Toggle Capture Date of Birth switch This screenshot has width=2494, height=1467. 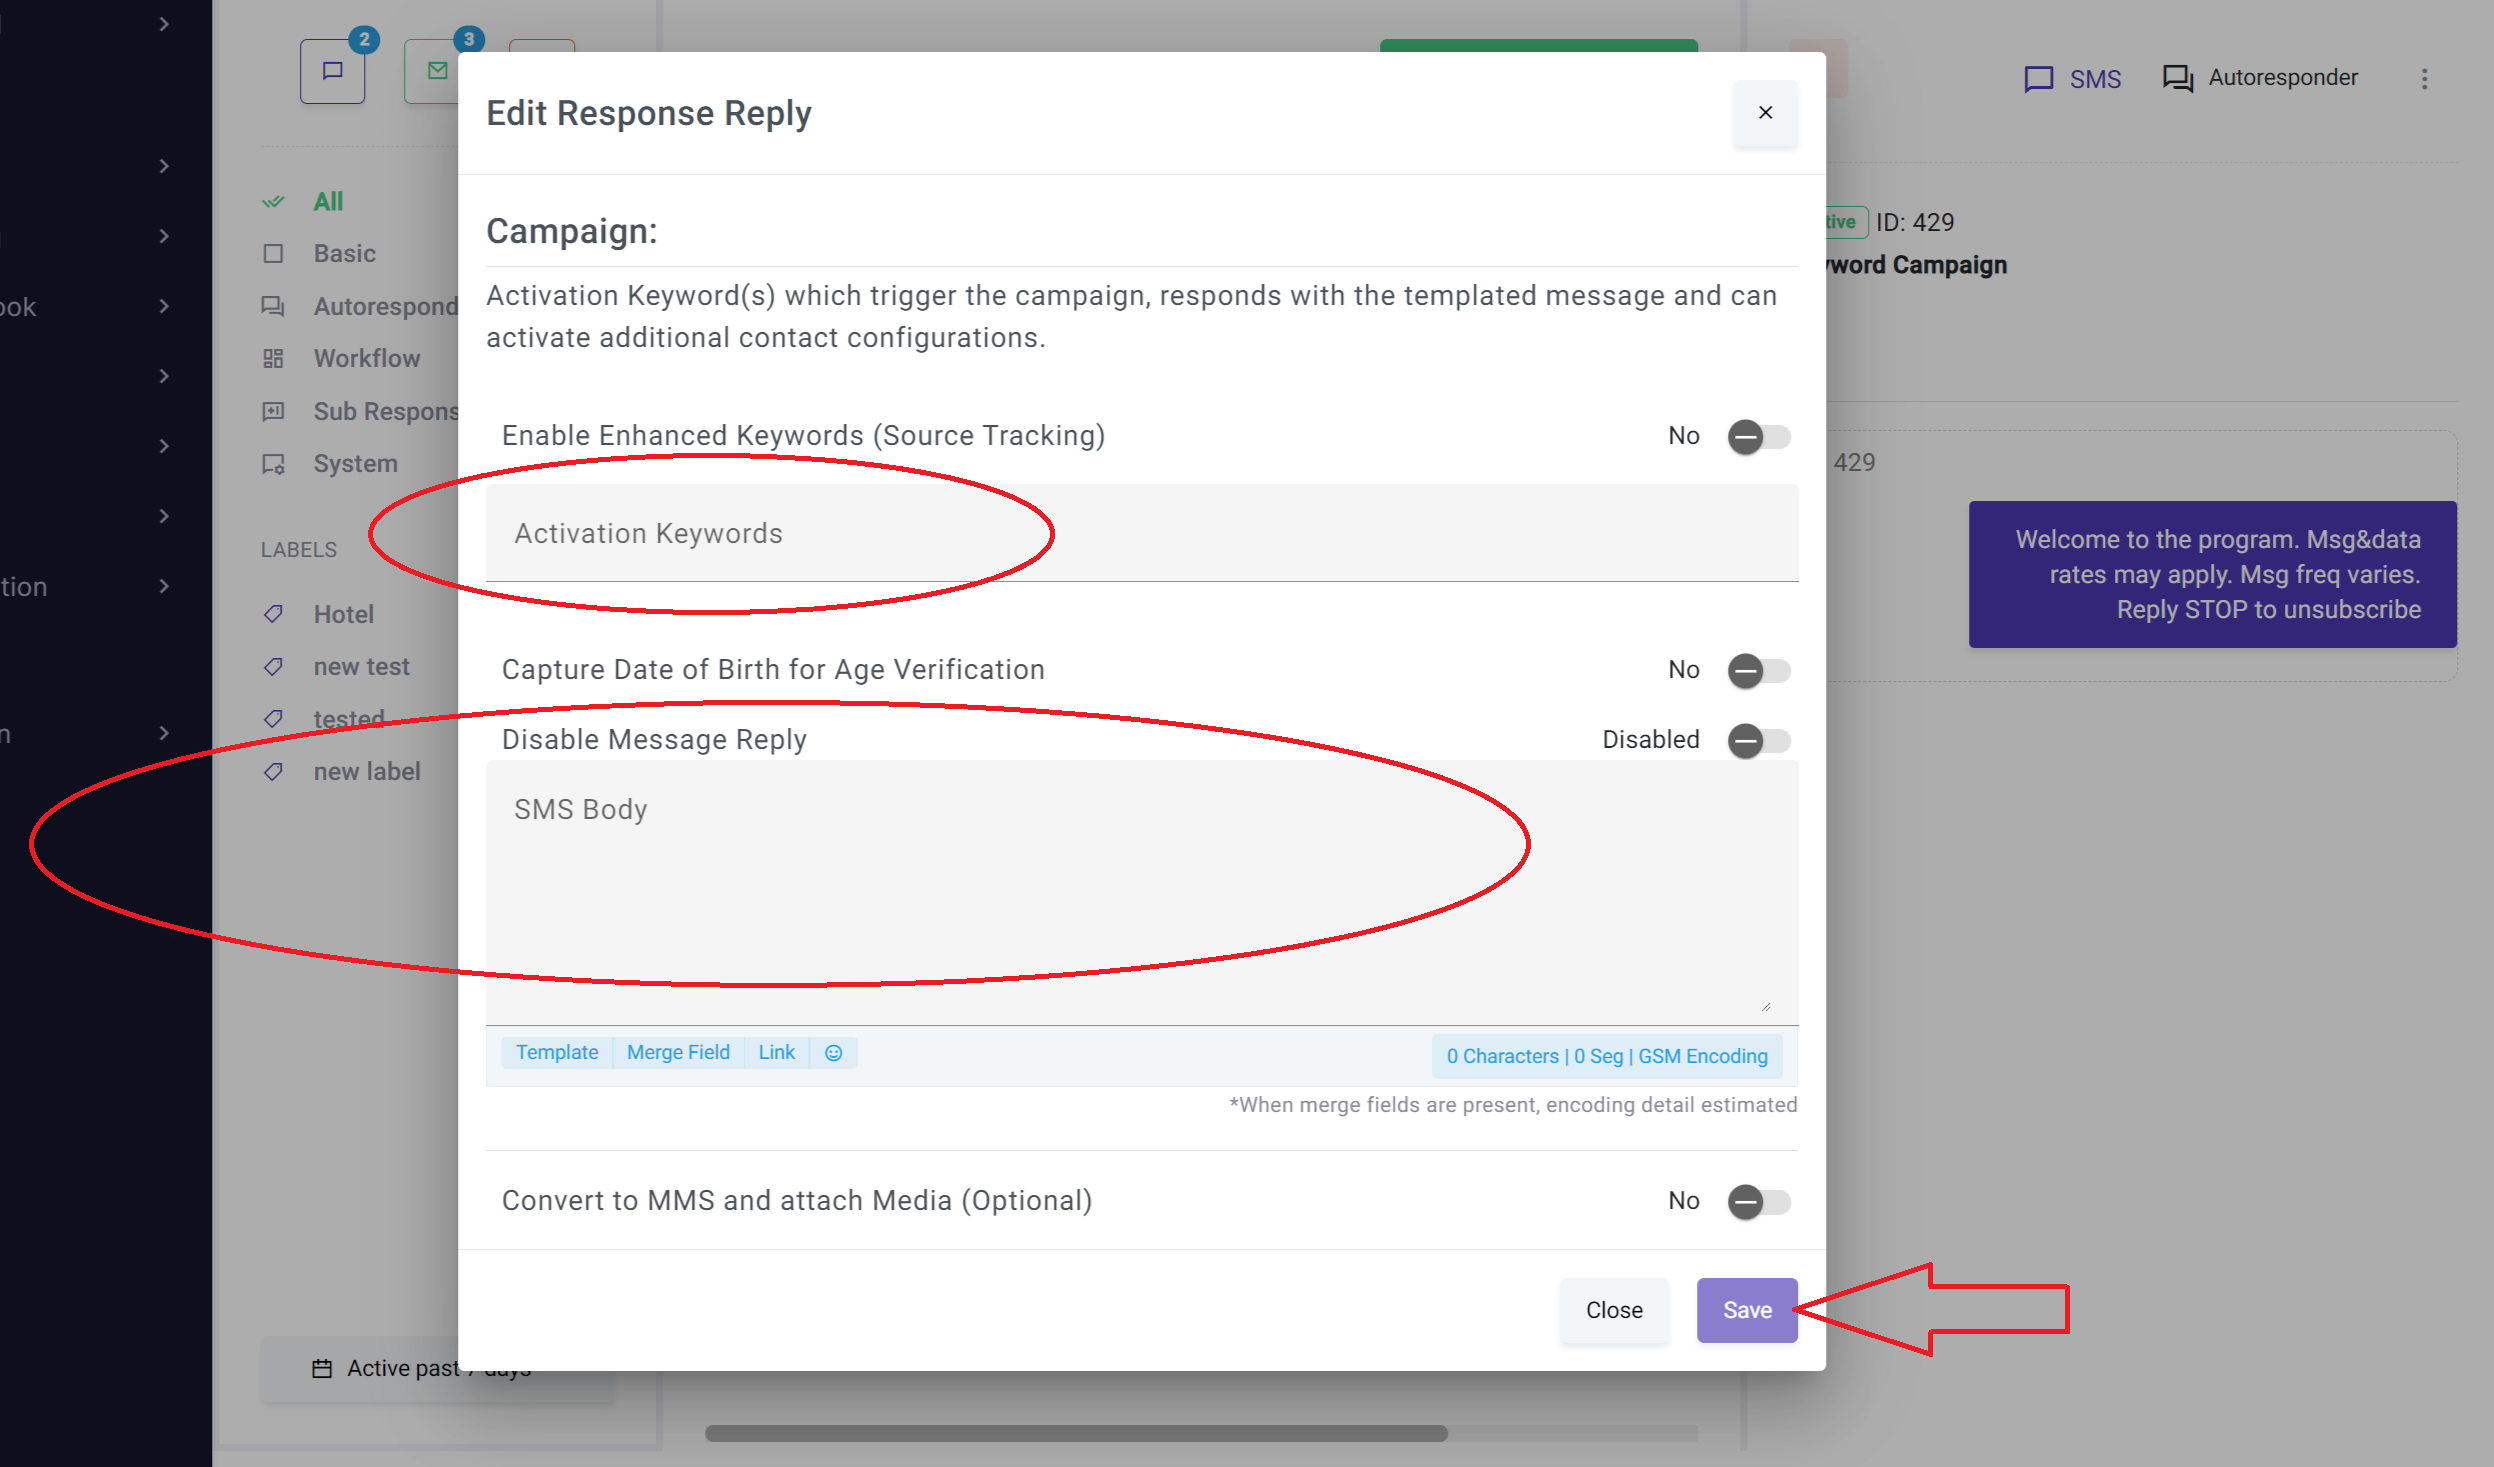click(1758, 670)
